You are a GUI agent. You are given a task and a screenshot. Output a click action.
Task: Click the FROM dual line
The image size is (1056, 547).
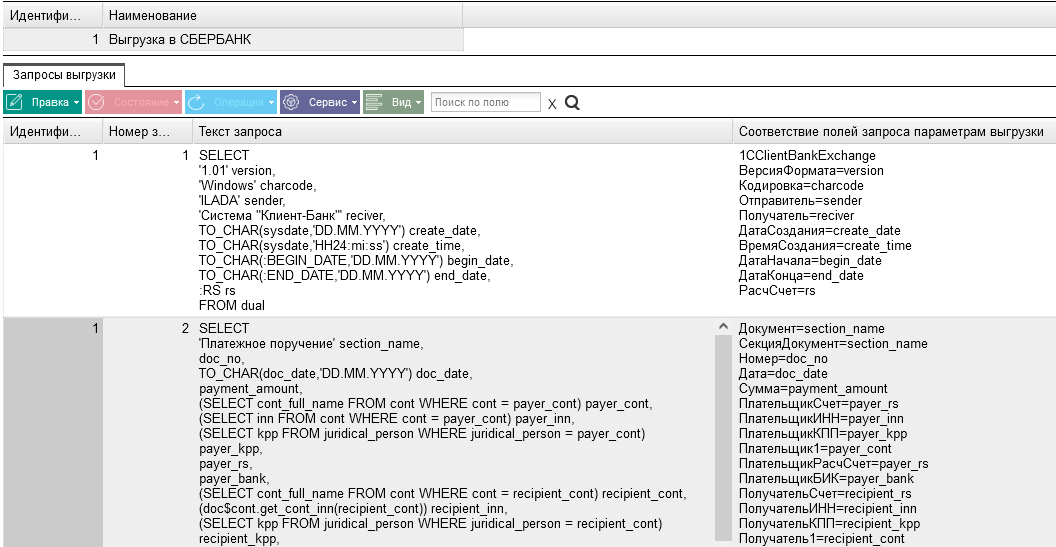(x=232, y=305)
